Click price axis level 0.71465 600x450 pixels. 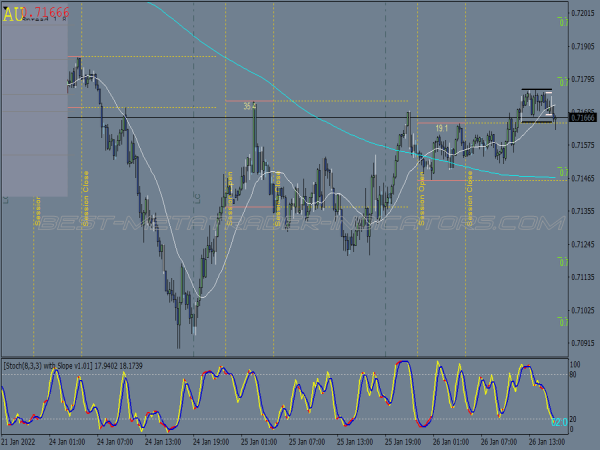pos(583,178)
